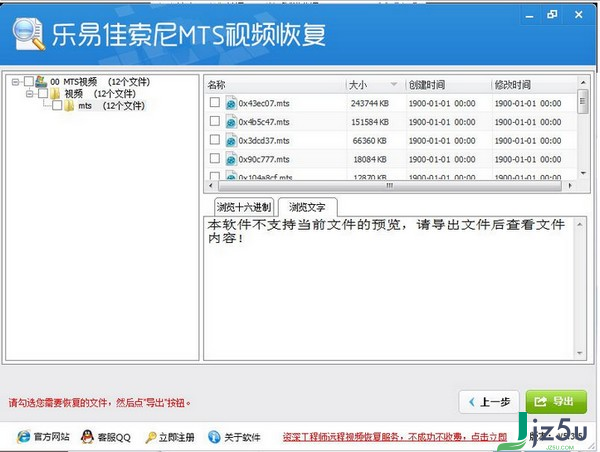Image resolution: width=600 pixels, height=452 pixels.
Task: Click the file icon of 0x4b5c47.mts
Action: click(x=231, y=122)
